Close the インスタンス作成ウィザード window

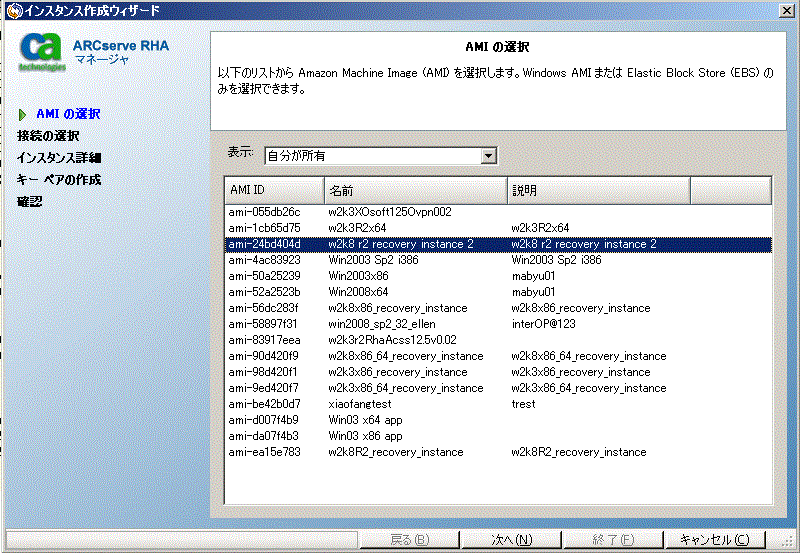[786, 10]
